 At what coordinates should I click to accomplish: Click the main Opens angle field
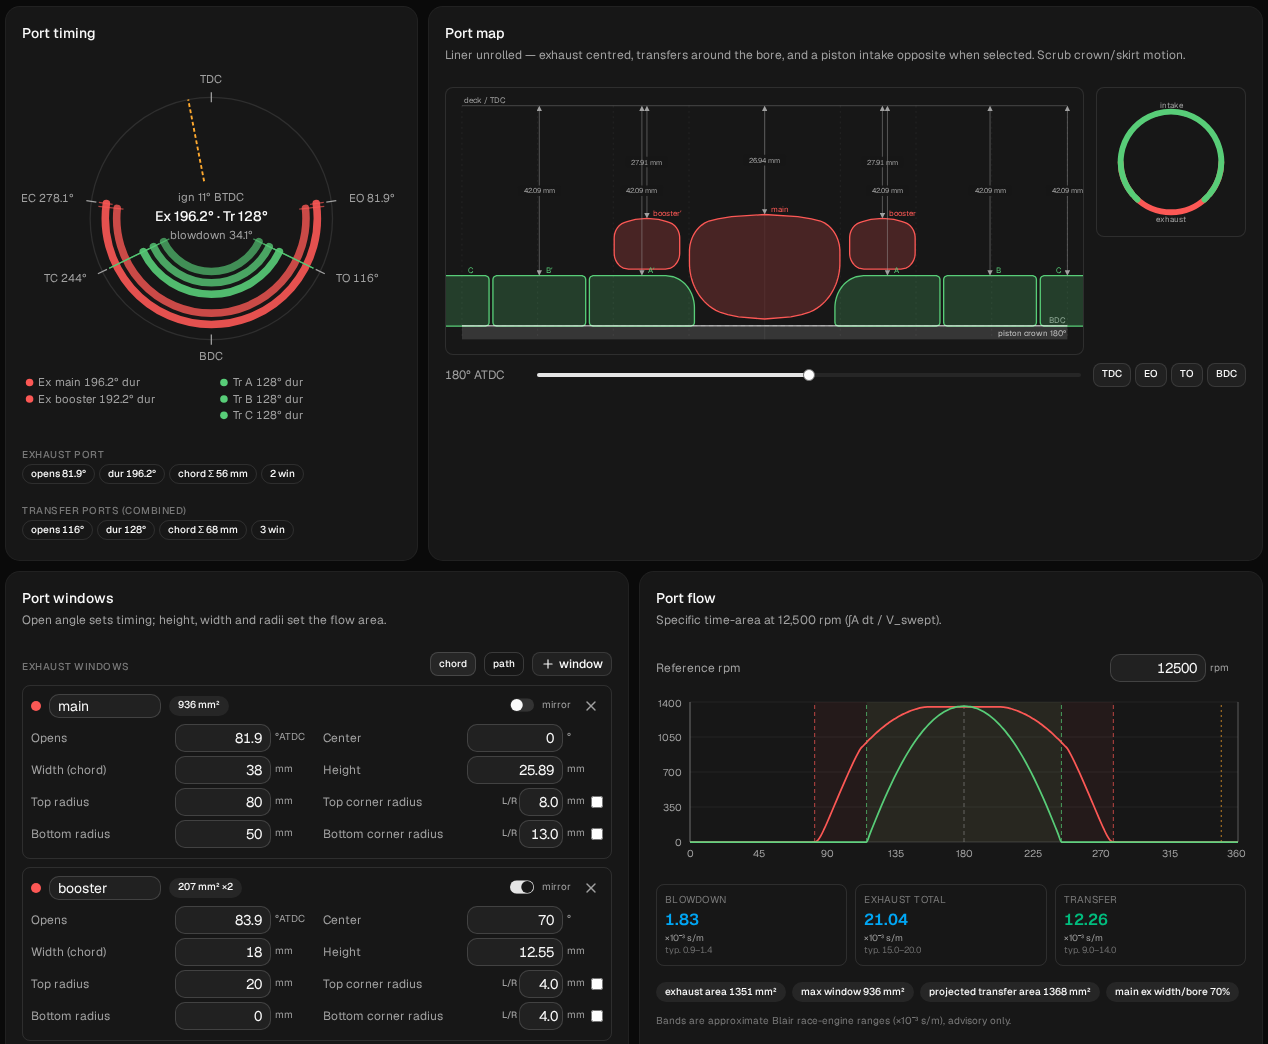(x=223, y=738)
